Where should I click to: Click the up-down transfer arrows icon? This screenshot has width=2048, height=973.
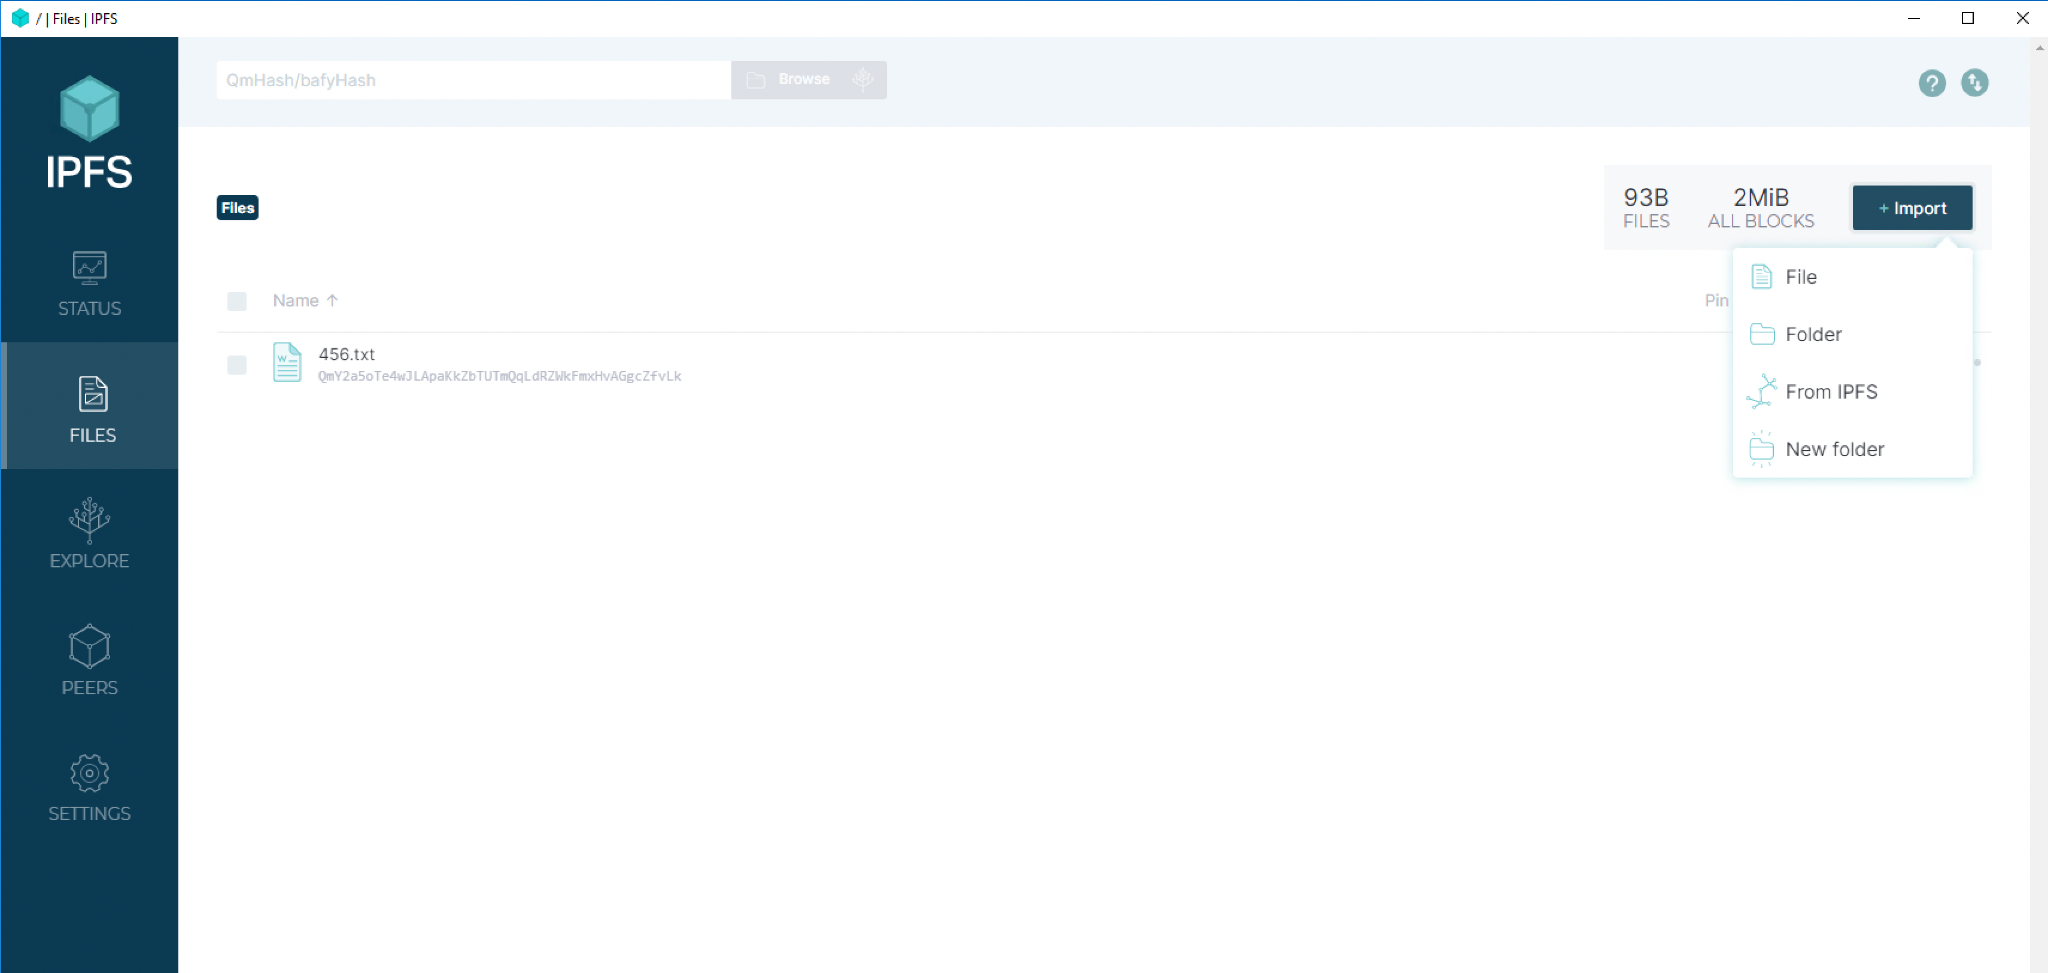pos(1975,84)
